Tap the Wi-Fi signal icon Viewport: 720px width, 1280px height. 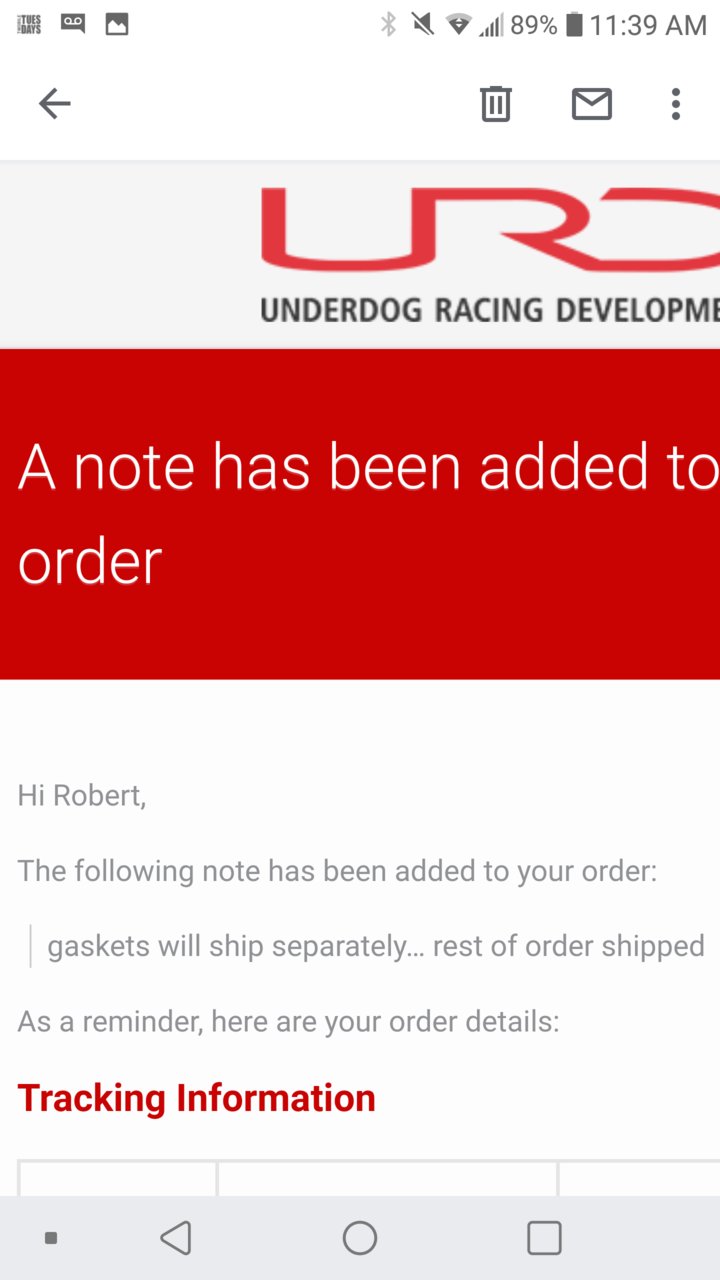[458, 25]
